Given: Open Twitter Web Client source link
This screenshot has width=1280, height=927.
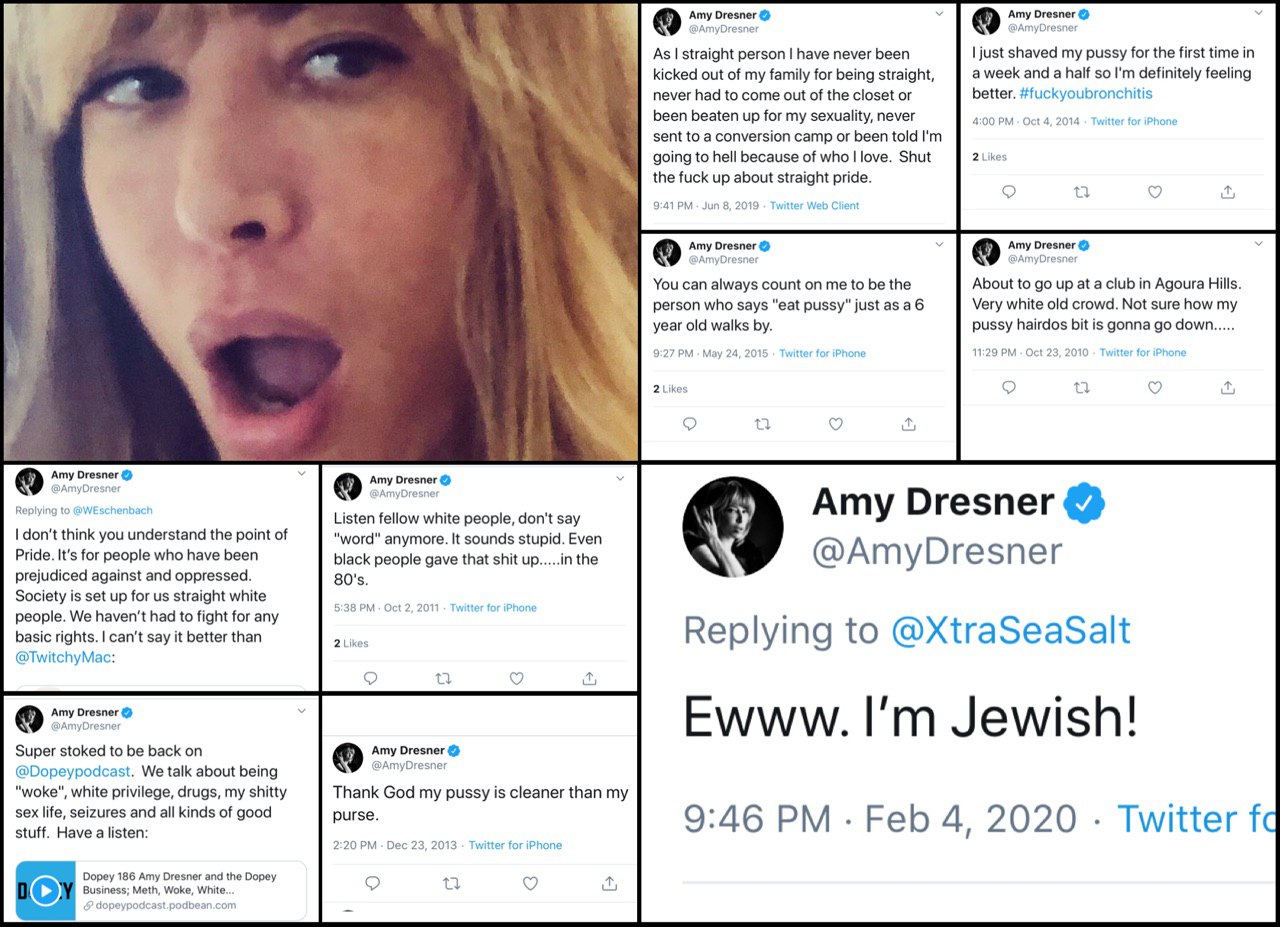Looking at the screenshot, I should coord(814,206).
